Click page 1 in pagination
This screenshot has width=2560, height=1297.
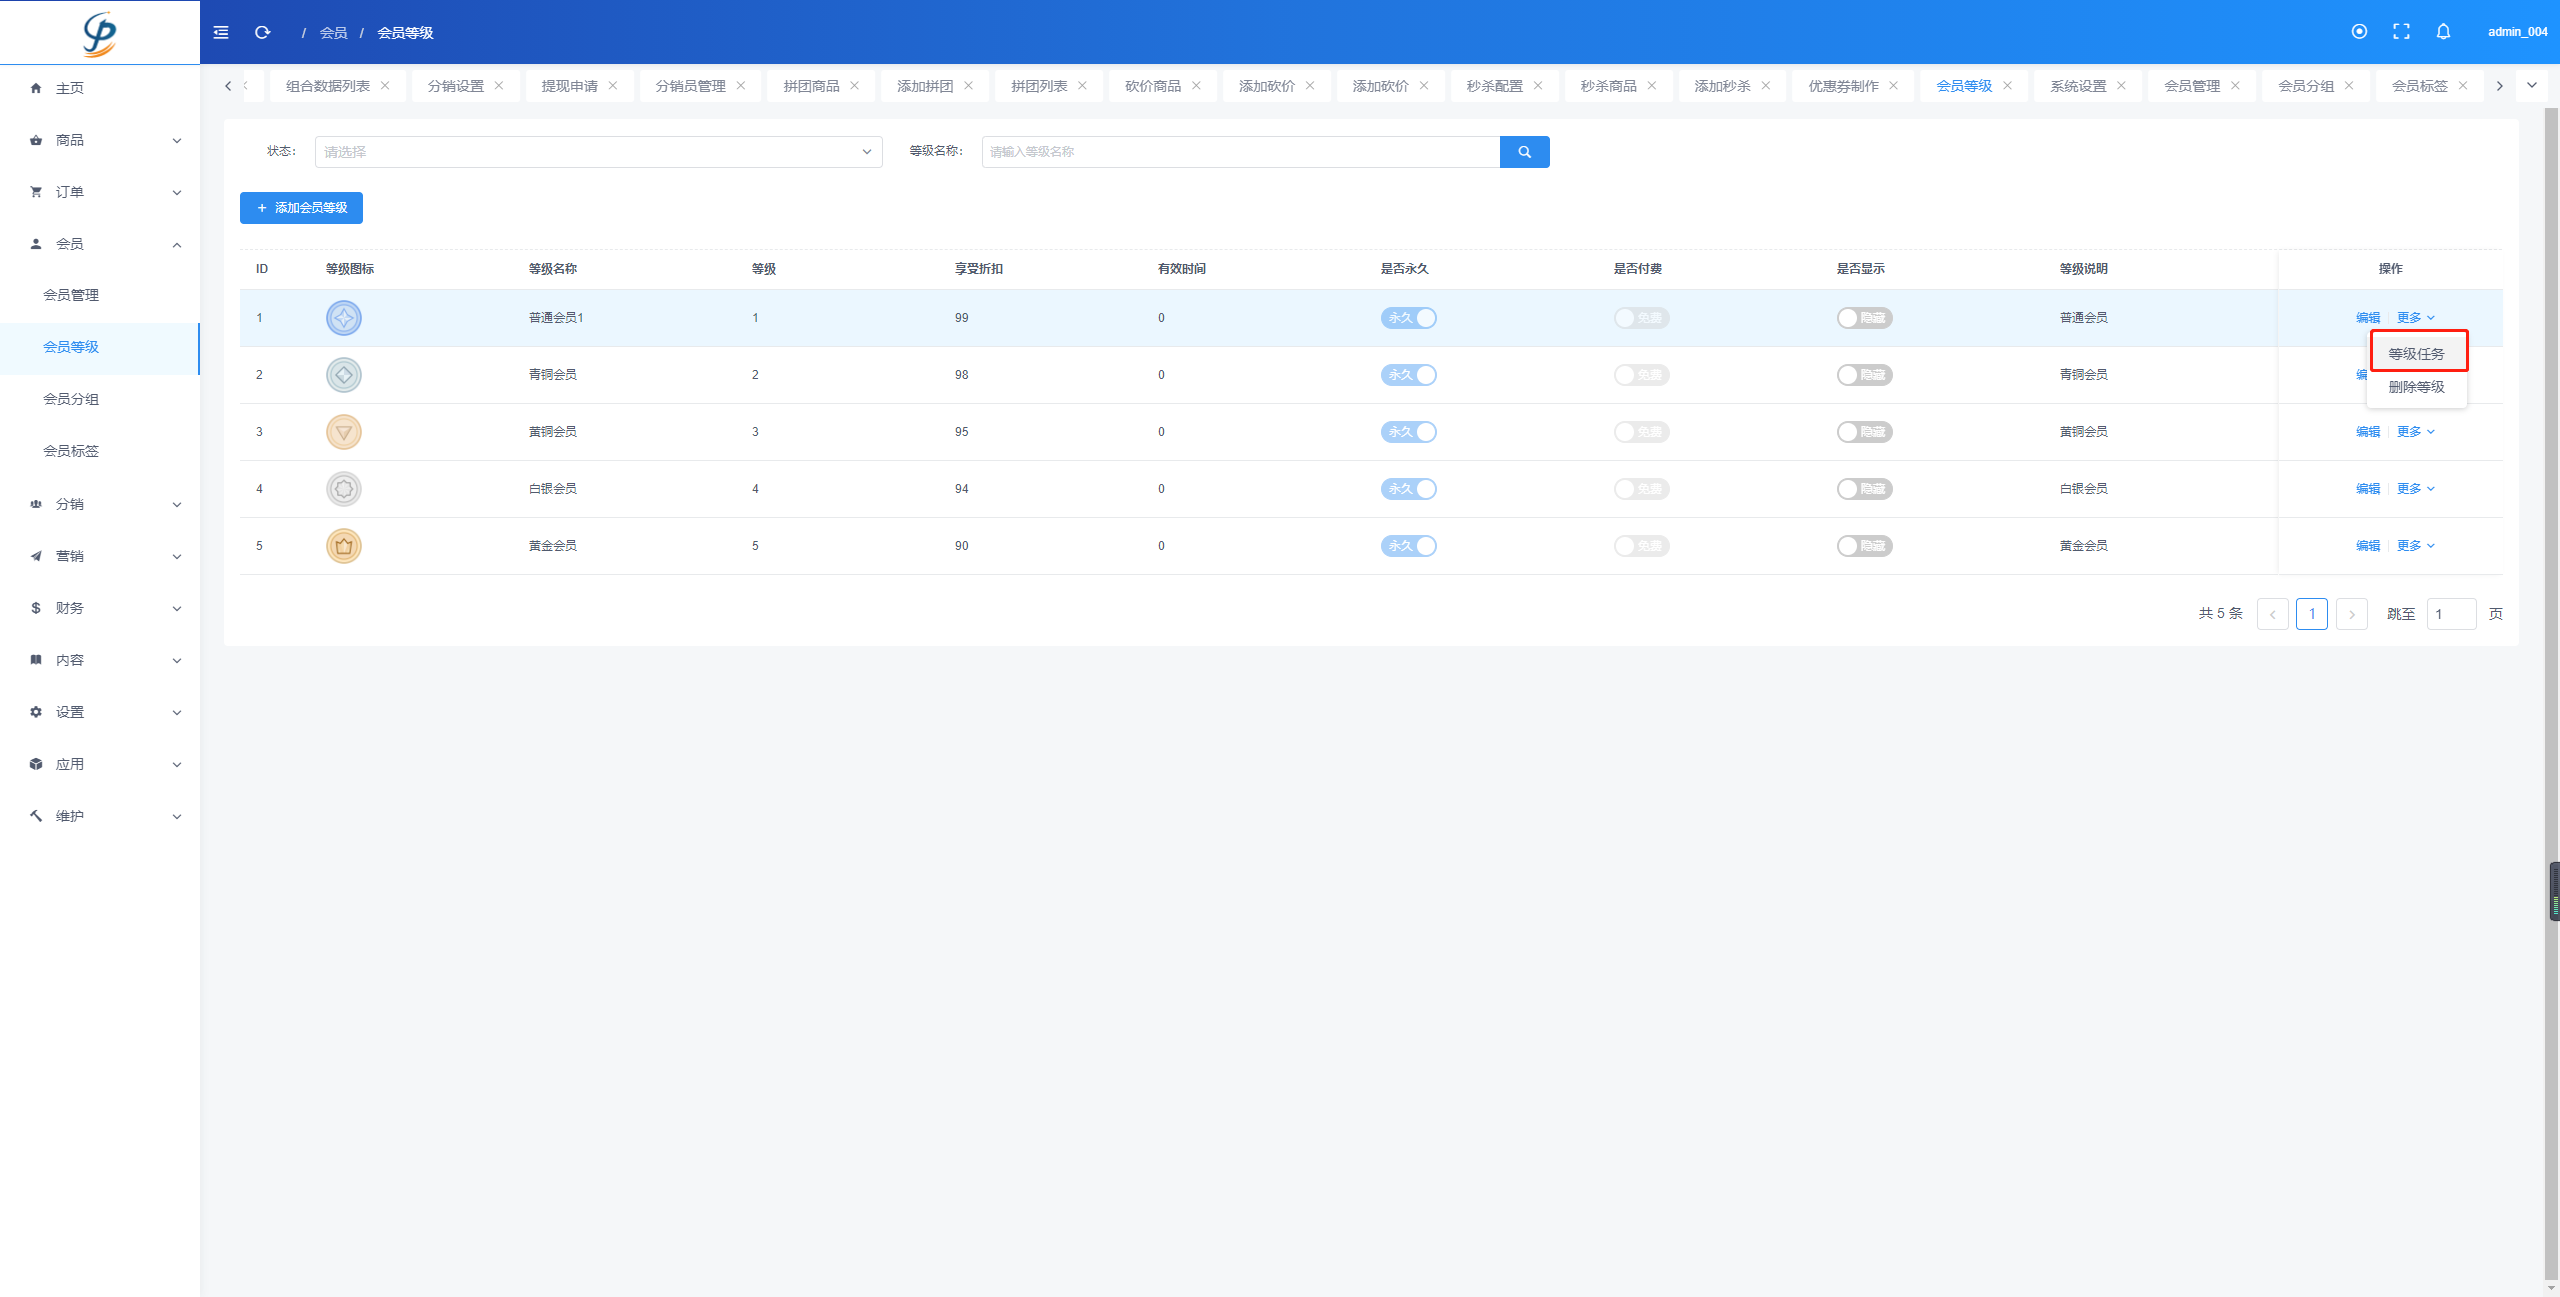2311,614
